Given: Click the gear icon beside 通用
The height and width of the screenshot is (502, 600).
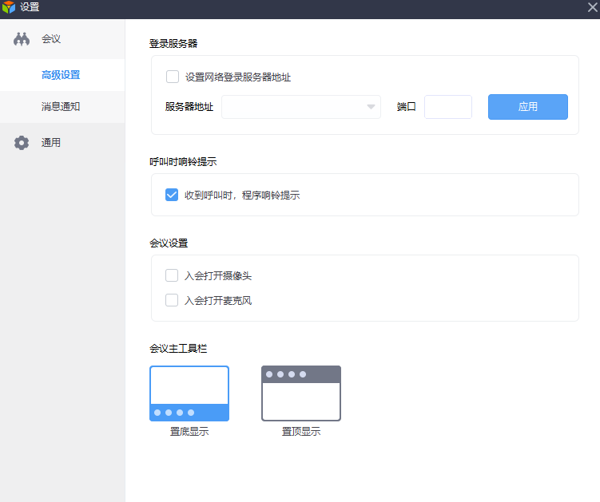Looking at the screenshot, I should [x=22, y=143].
